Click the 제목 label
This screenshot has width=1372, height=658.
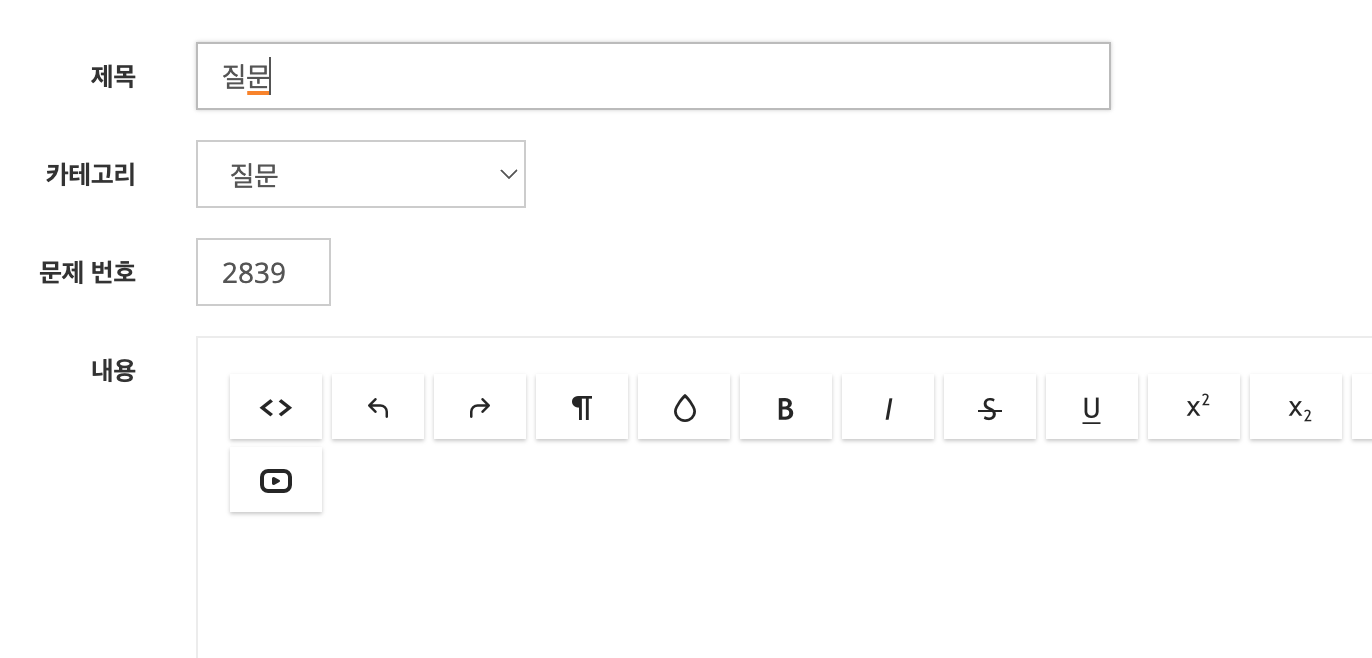[x=113, y=76]
